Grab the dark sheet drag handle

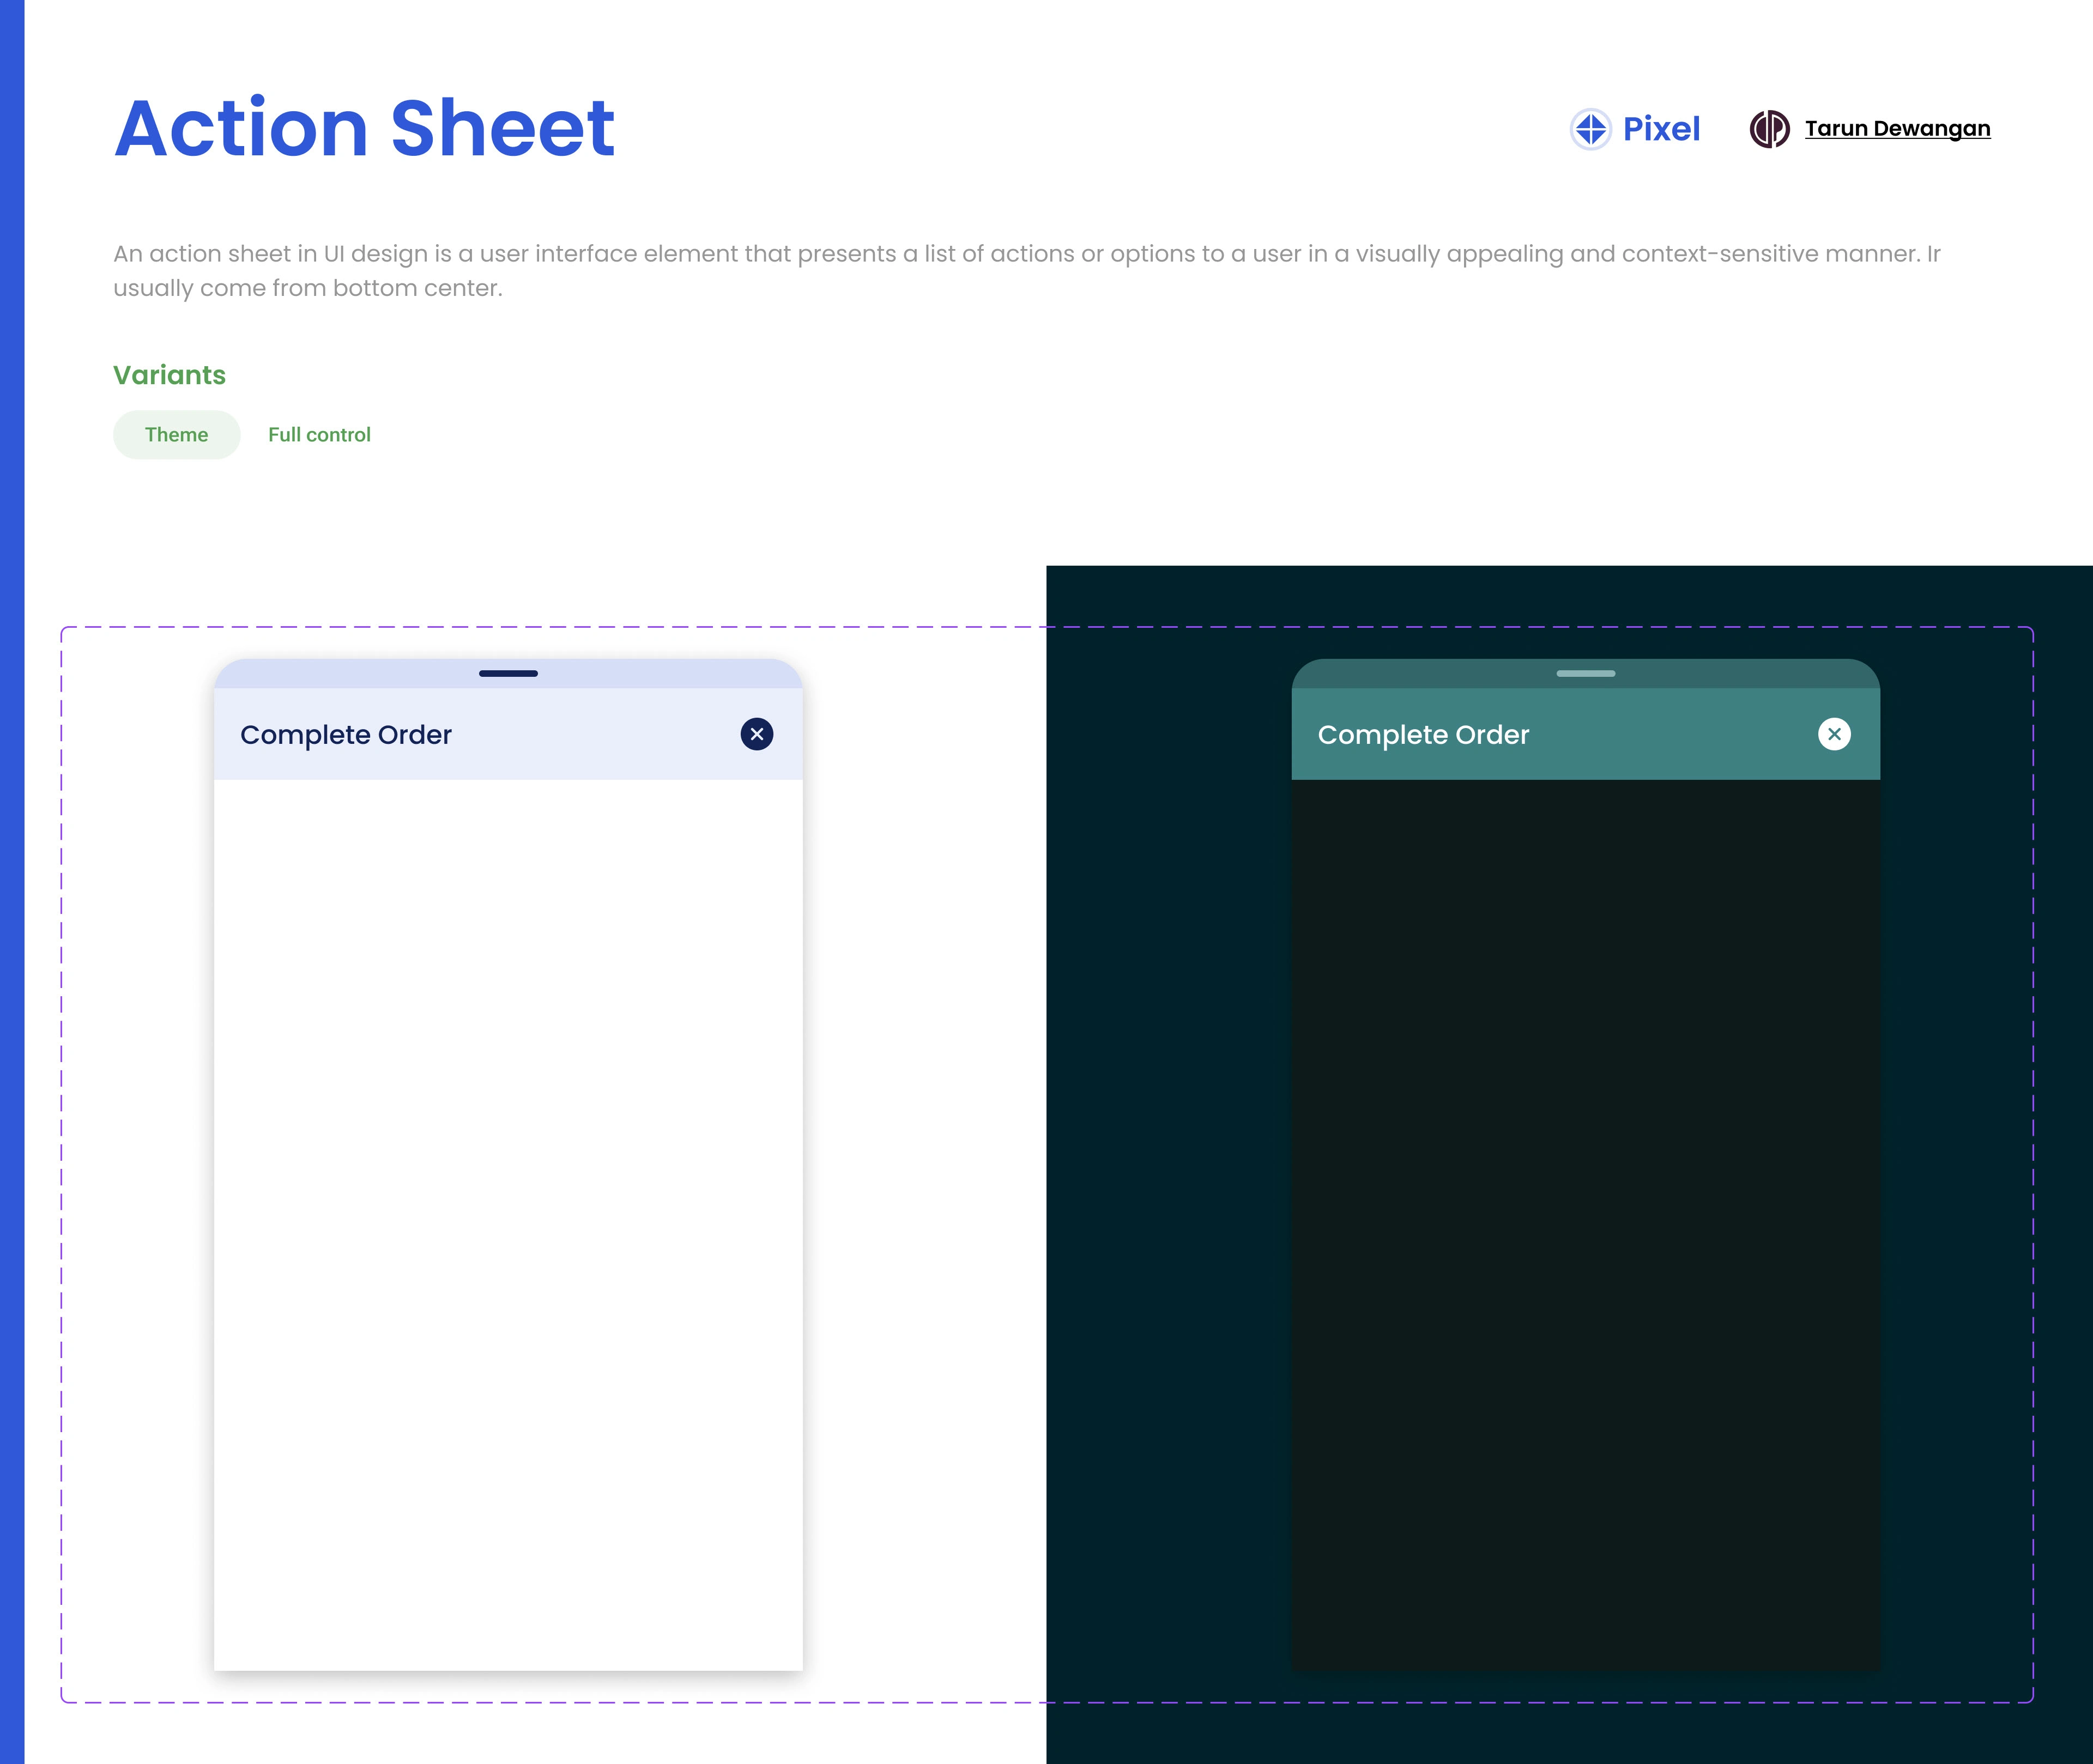1586,673
